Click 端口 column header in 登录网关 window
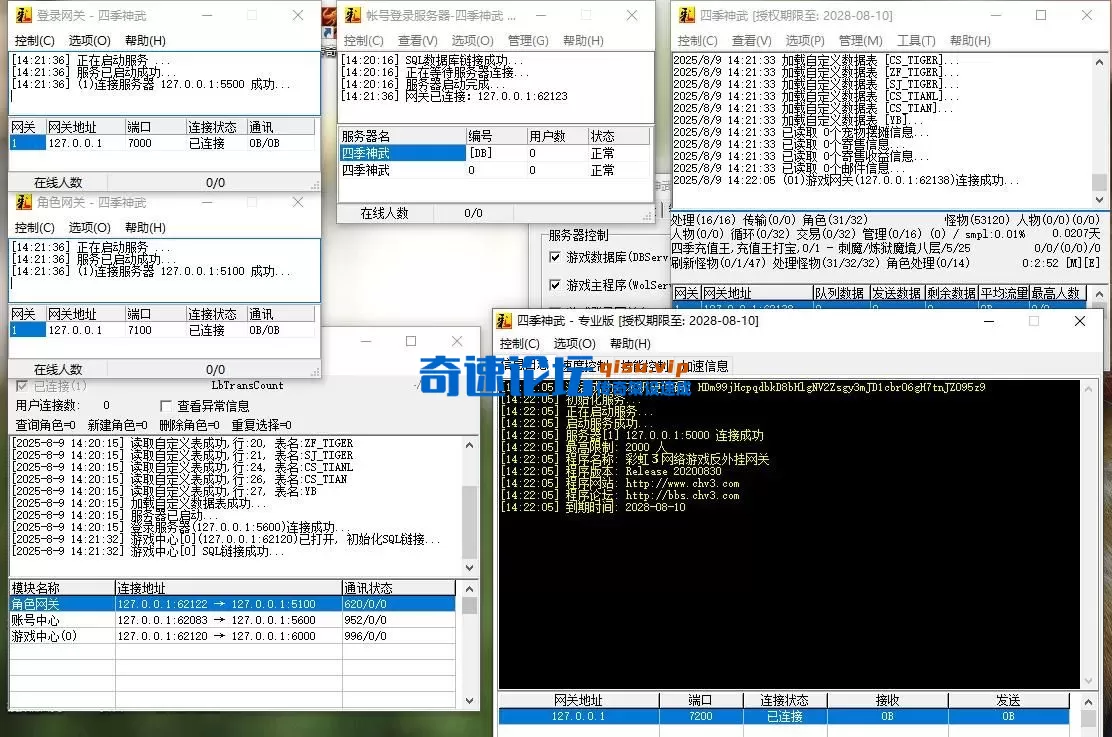 [x=155, y=127]
